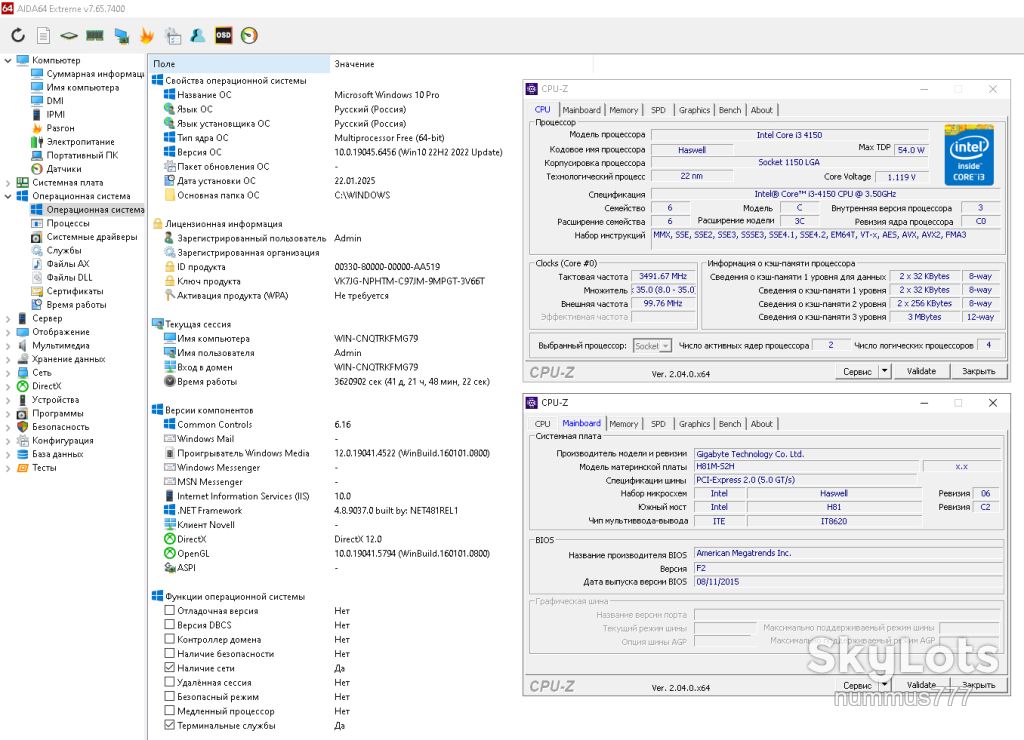Uncheck the Наличие сети checkbox

pos(169,668)
